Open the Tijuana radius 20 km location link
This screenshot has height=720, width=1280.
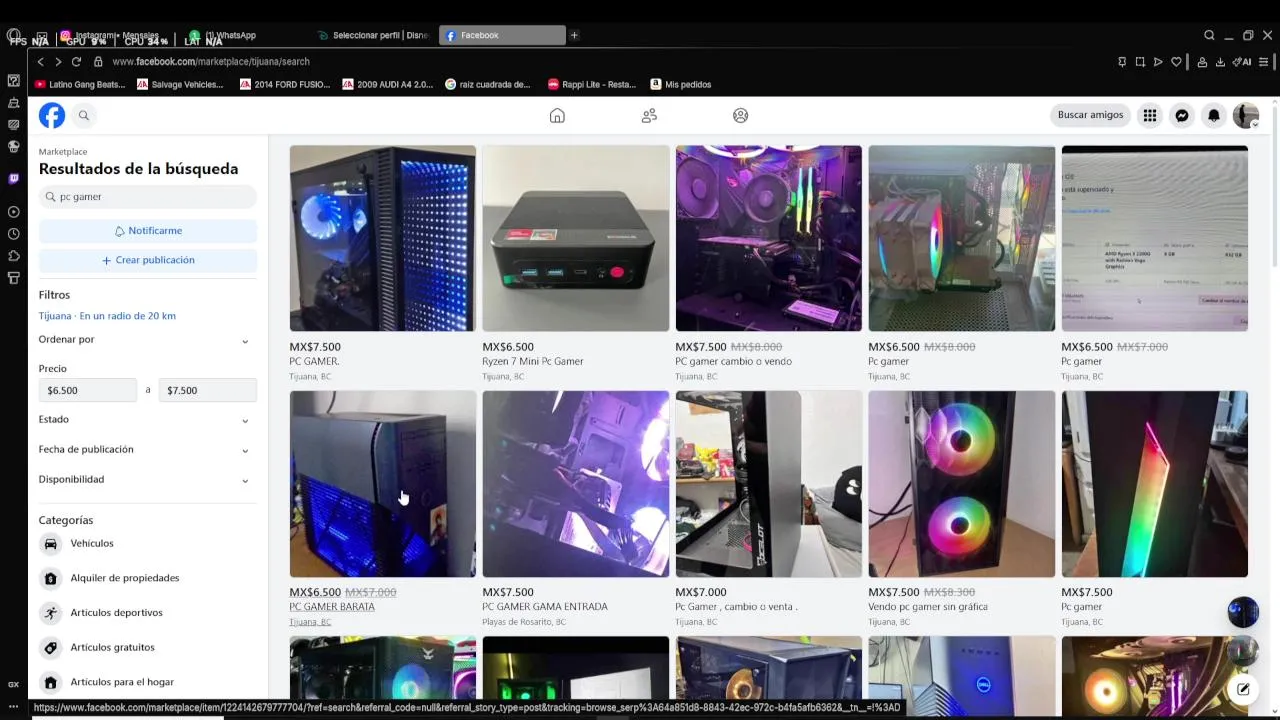point(107,316)
